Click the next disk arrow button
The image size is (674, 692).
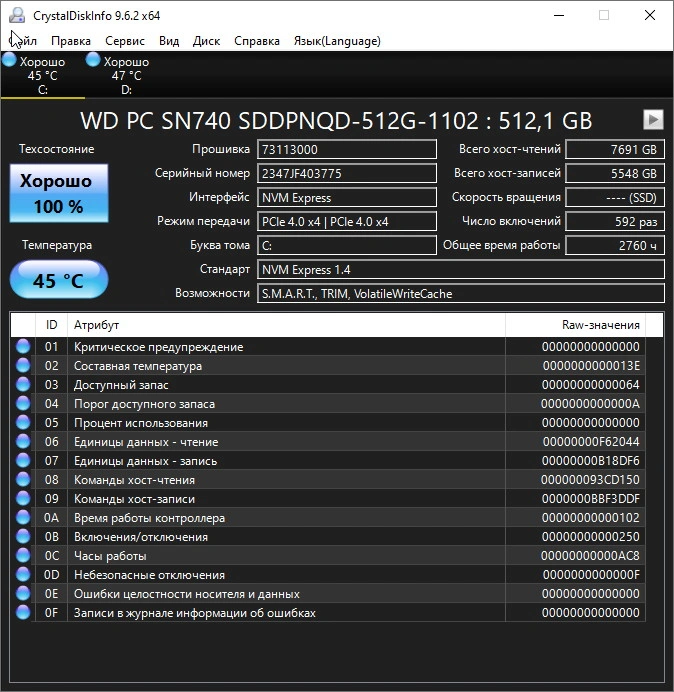point(653,120)
